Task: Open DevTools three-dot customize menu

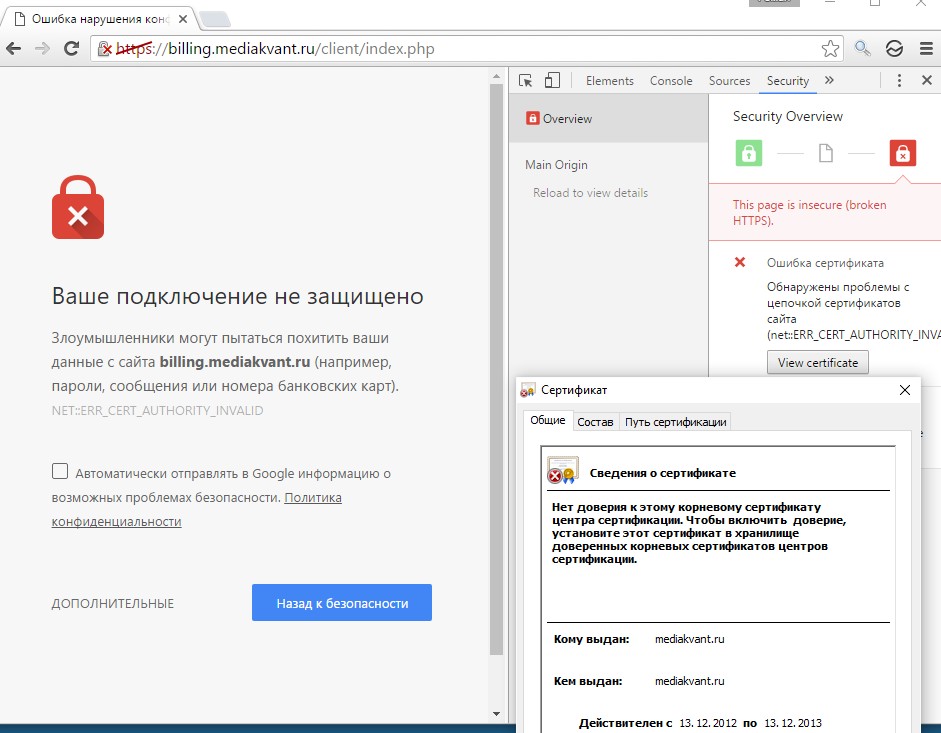Action: click(x=899, y=81)
